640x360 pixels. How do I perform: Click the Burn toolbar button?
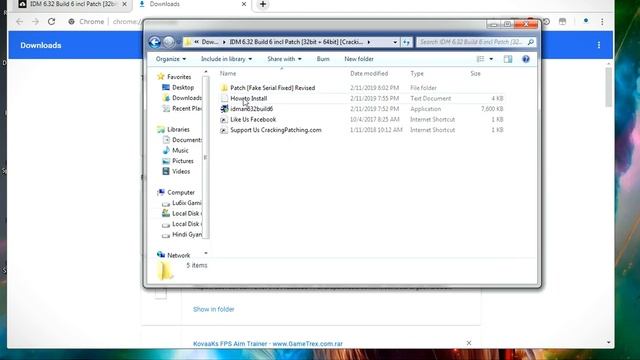pos(323,59)
